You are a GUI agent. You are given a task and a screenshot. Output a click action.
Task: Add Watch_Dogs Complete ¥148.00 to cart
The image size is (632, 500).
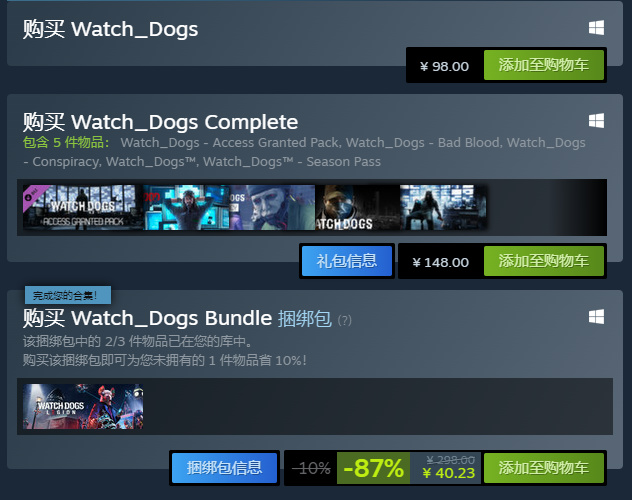[544, 261]
